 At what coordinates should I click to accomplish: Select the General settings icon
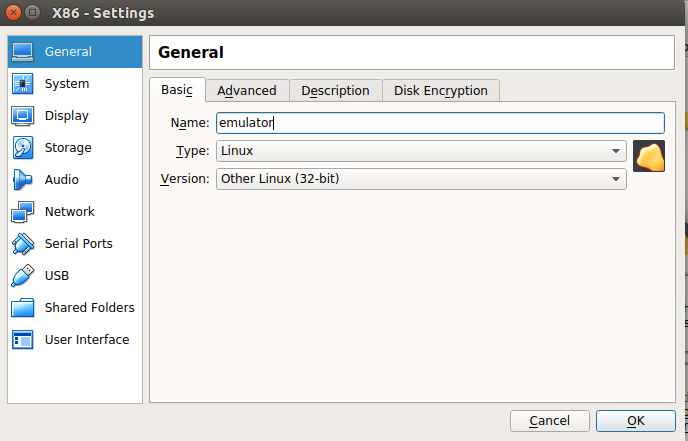(23, 52)
